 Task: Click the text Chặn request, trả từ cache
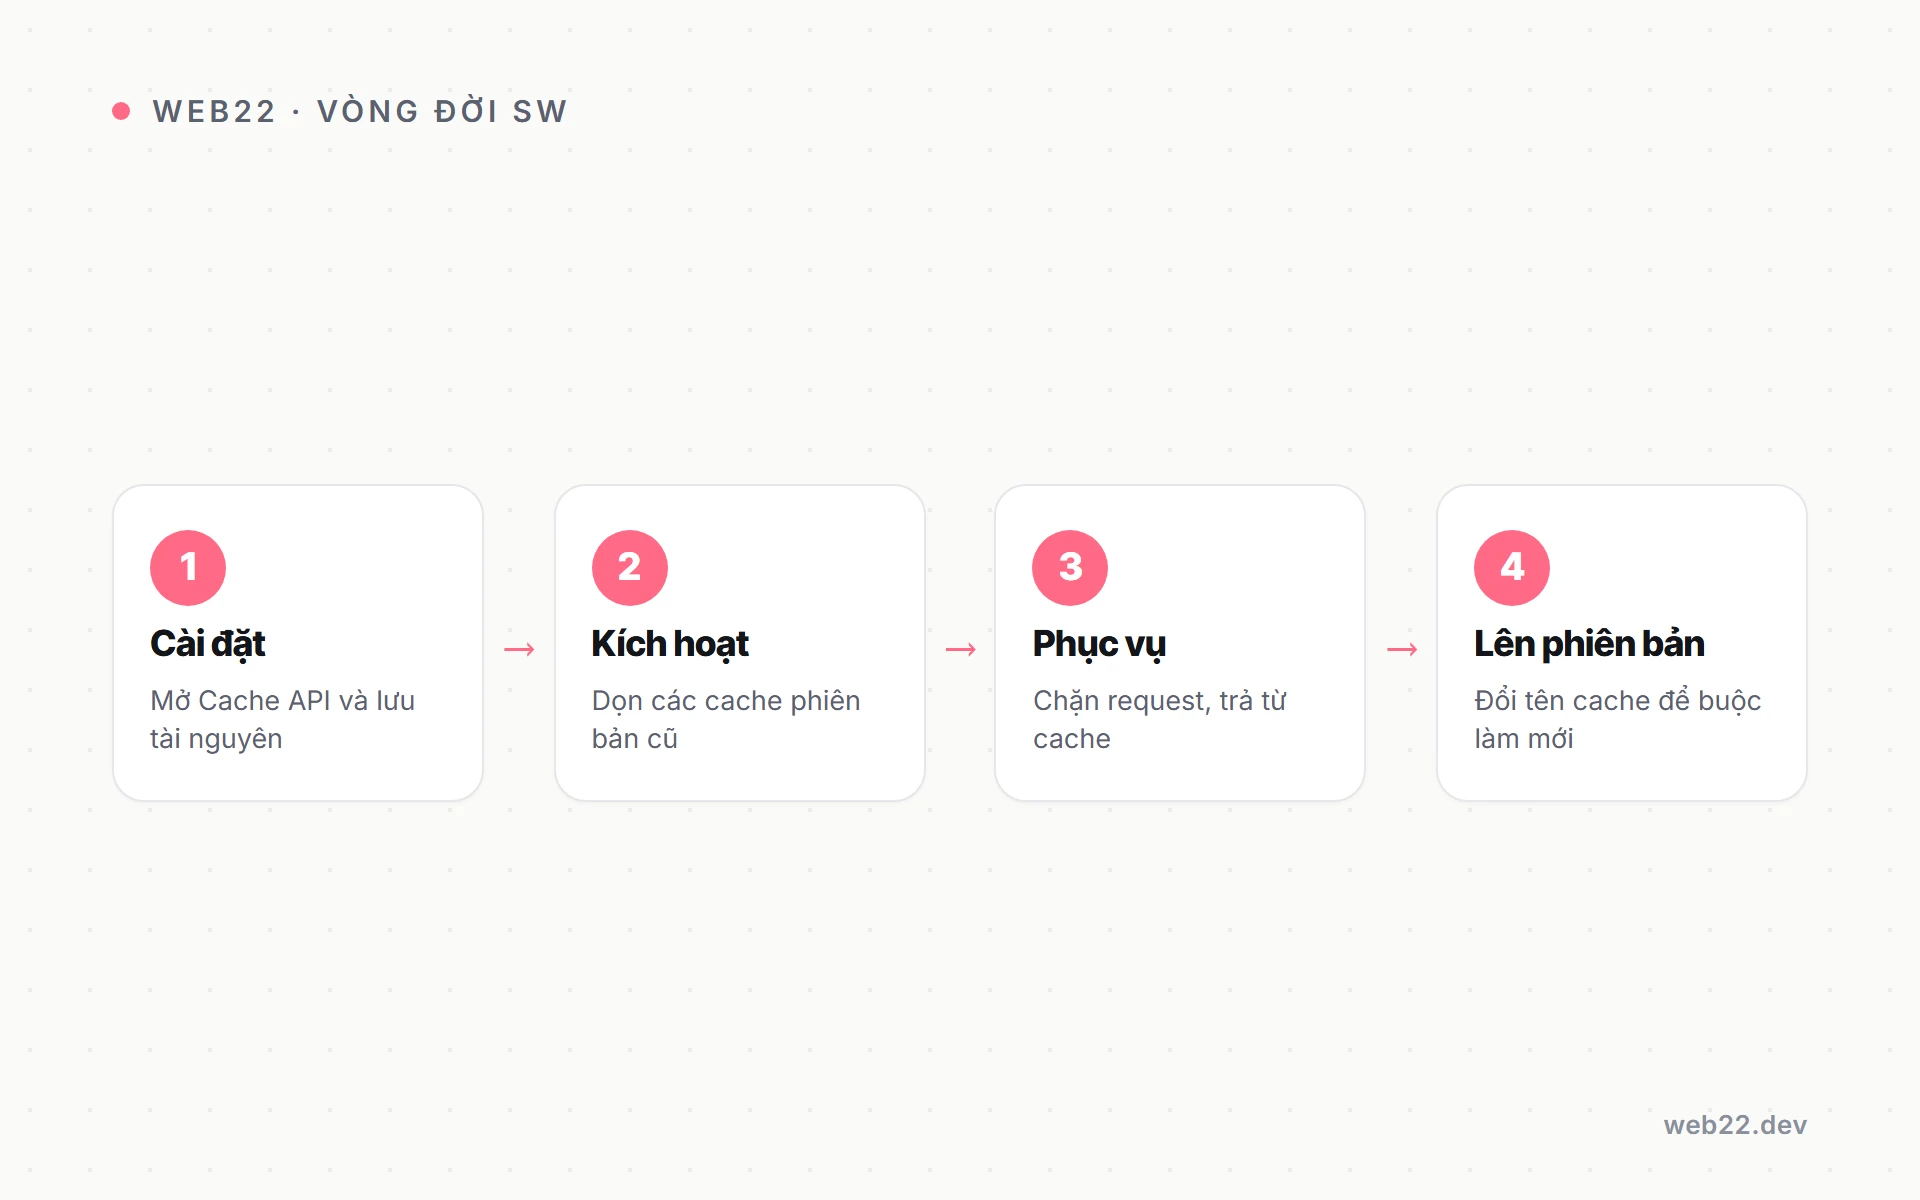tap(1160, 719)
